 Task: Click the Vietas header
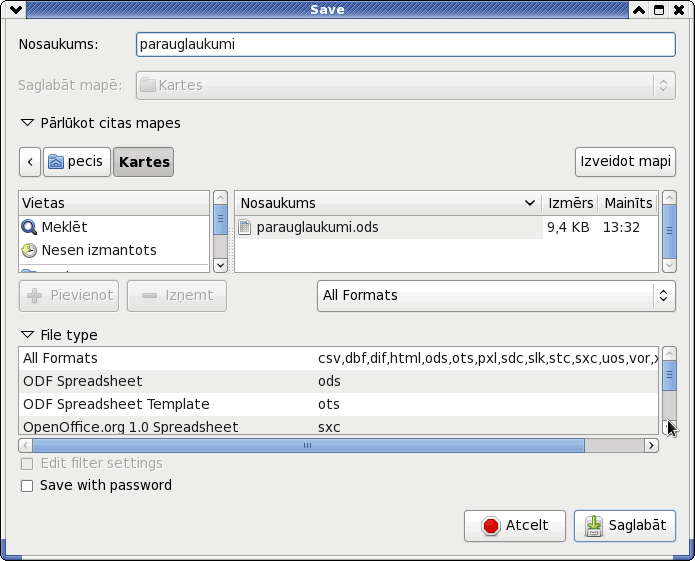tap(114, 203)
